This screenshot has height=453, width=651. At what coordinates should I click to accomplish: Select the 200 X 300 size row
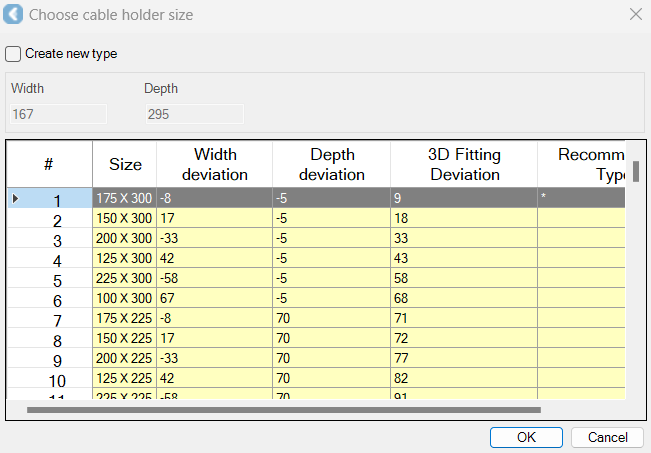[124, 238]
